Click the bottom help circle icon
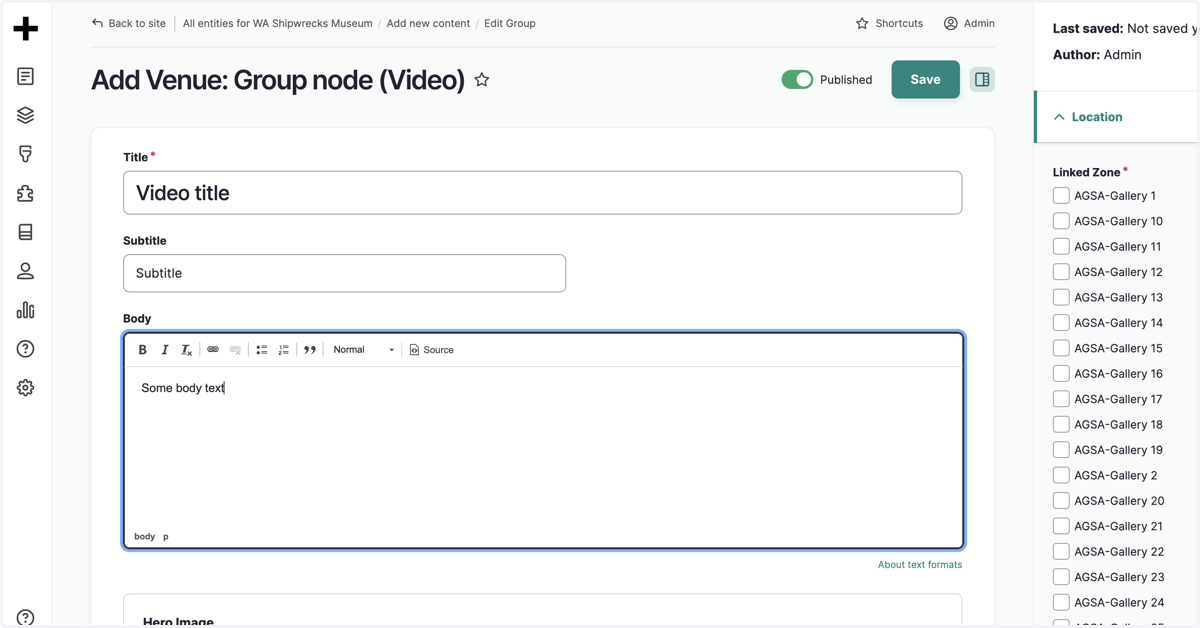The width and height of the screenshot is (1200, 628). [26, 618]
